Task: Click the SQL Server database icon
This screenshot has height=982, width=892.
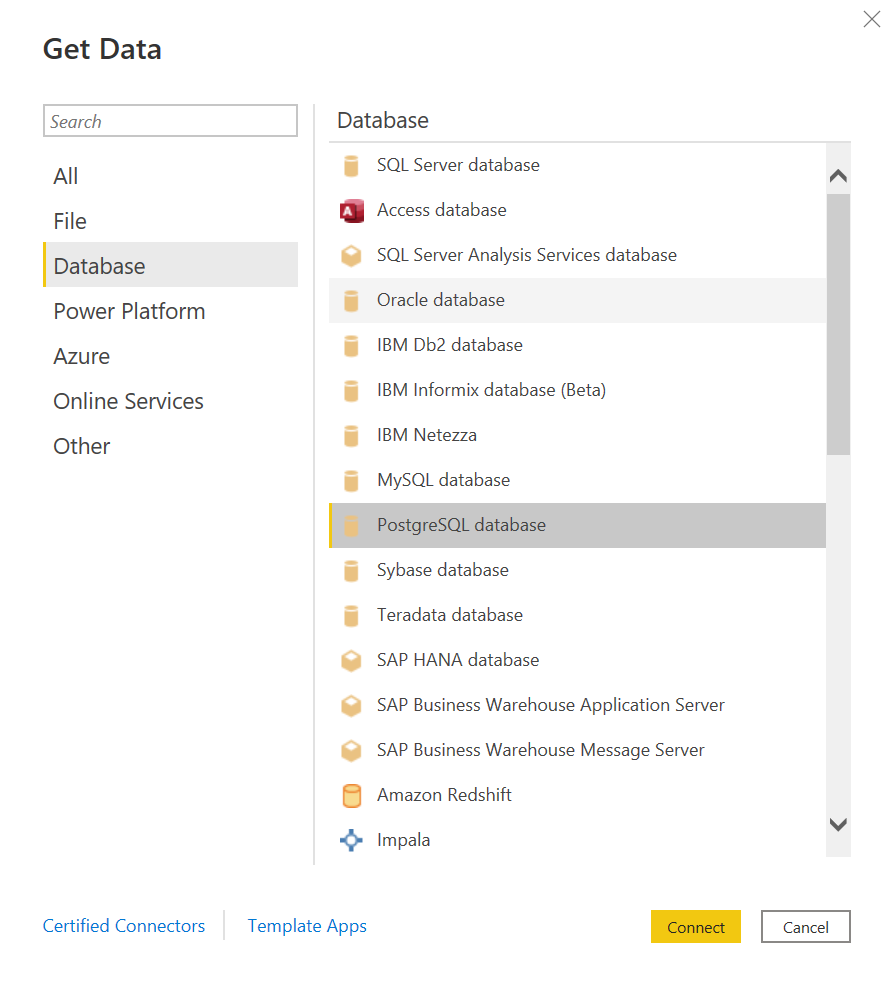Action: click(x=351, y=166)
